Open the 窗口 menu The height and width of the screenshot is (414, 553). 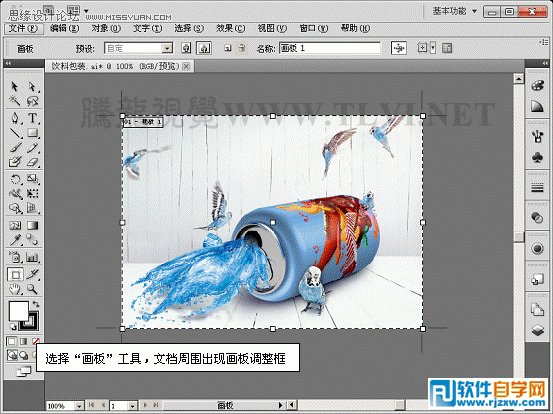click(x=314, y=28)
